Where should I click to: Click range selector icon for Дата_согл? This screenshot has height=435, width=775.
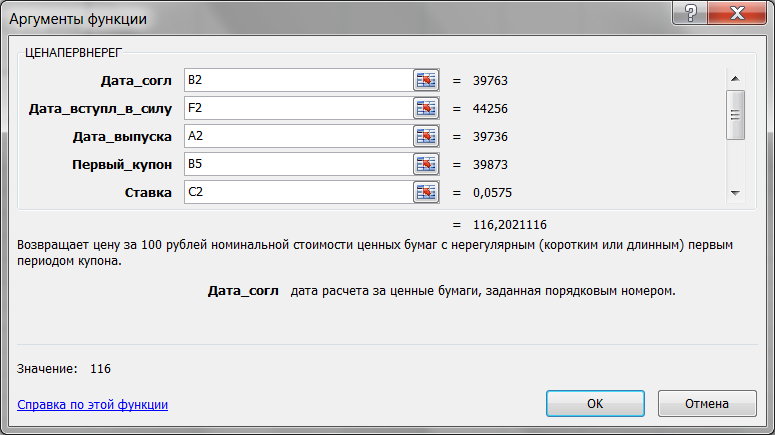[x=426, y=80]
